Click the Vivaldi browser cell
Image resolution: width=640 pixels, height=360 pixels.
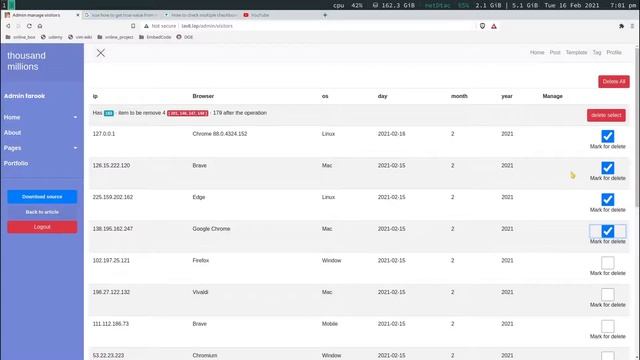[x=200, y=292]
